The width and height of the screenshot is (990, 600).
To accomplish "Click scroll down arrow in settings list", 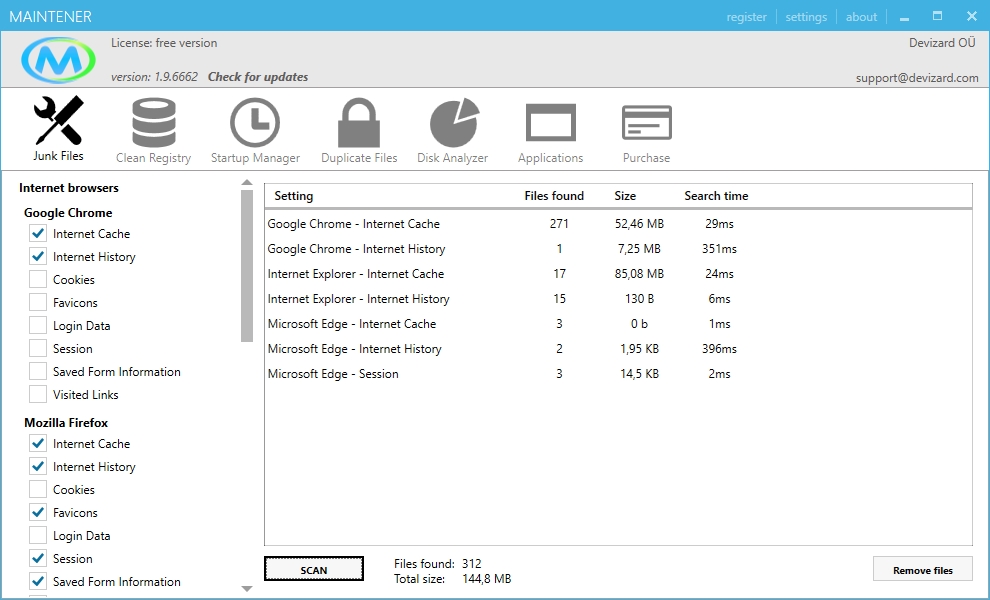I will [x=247, y=589].
